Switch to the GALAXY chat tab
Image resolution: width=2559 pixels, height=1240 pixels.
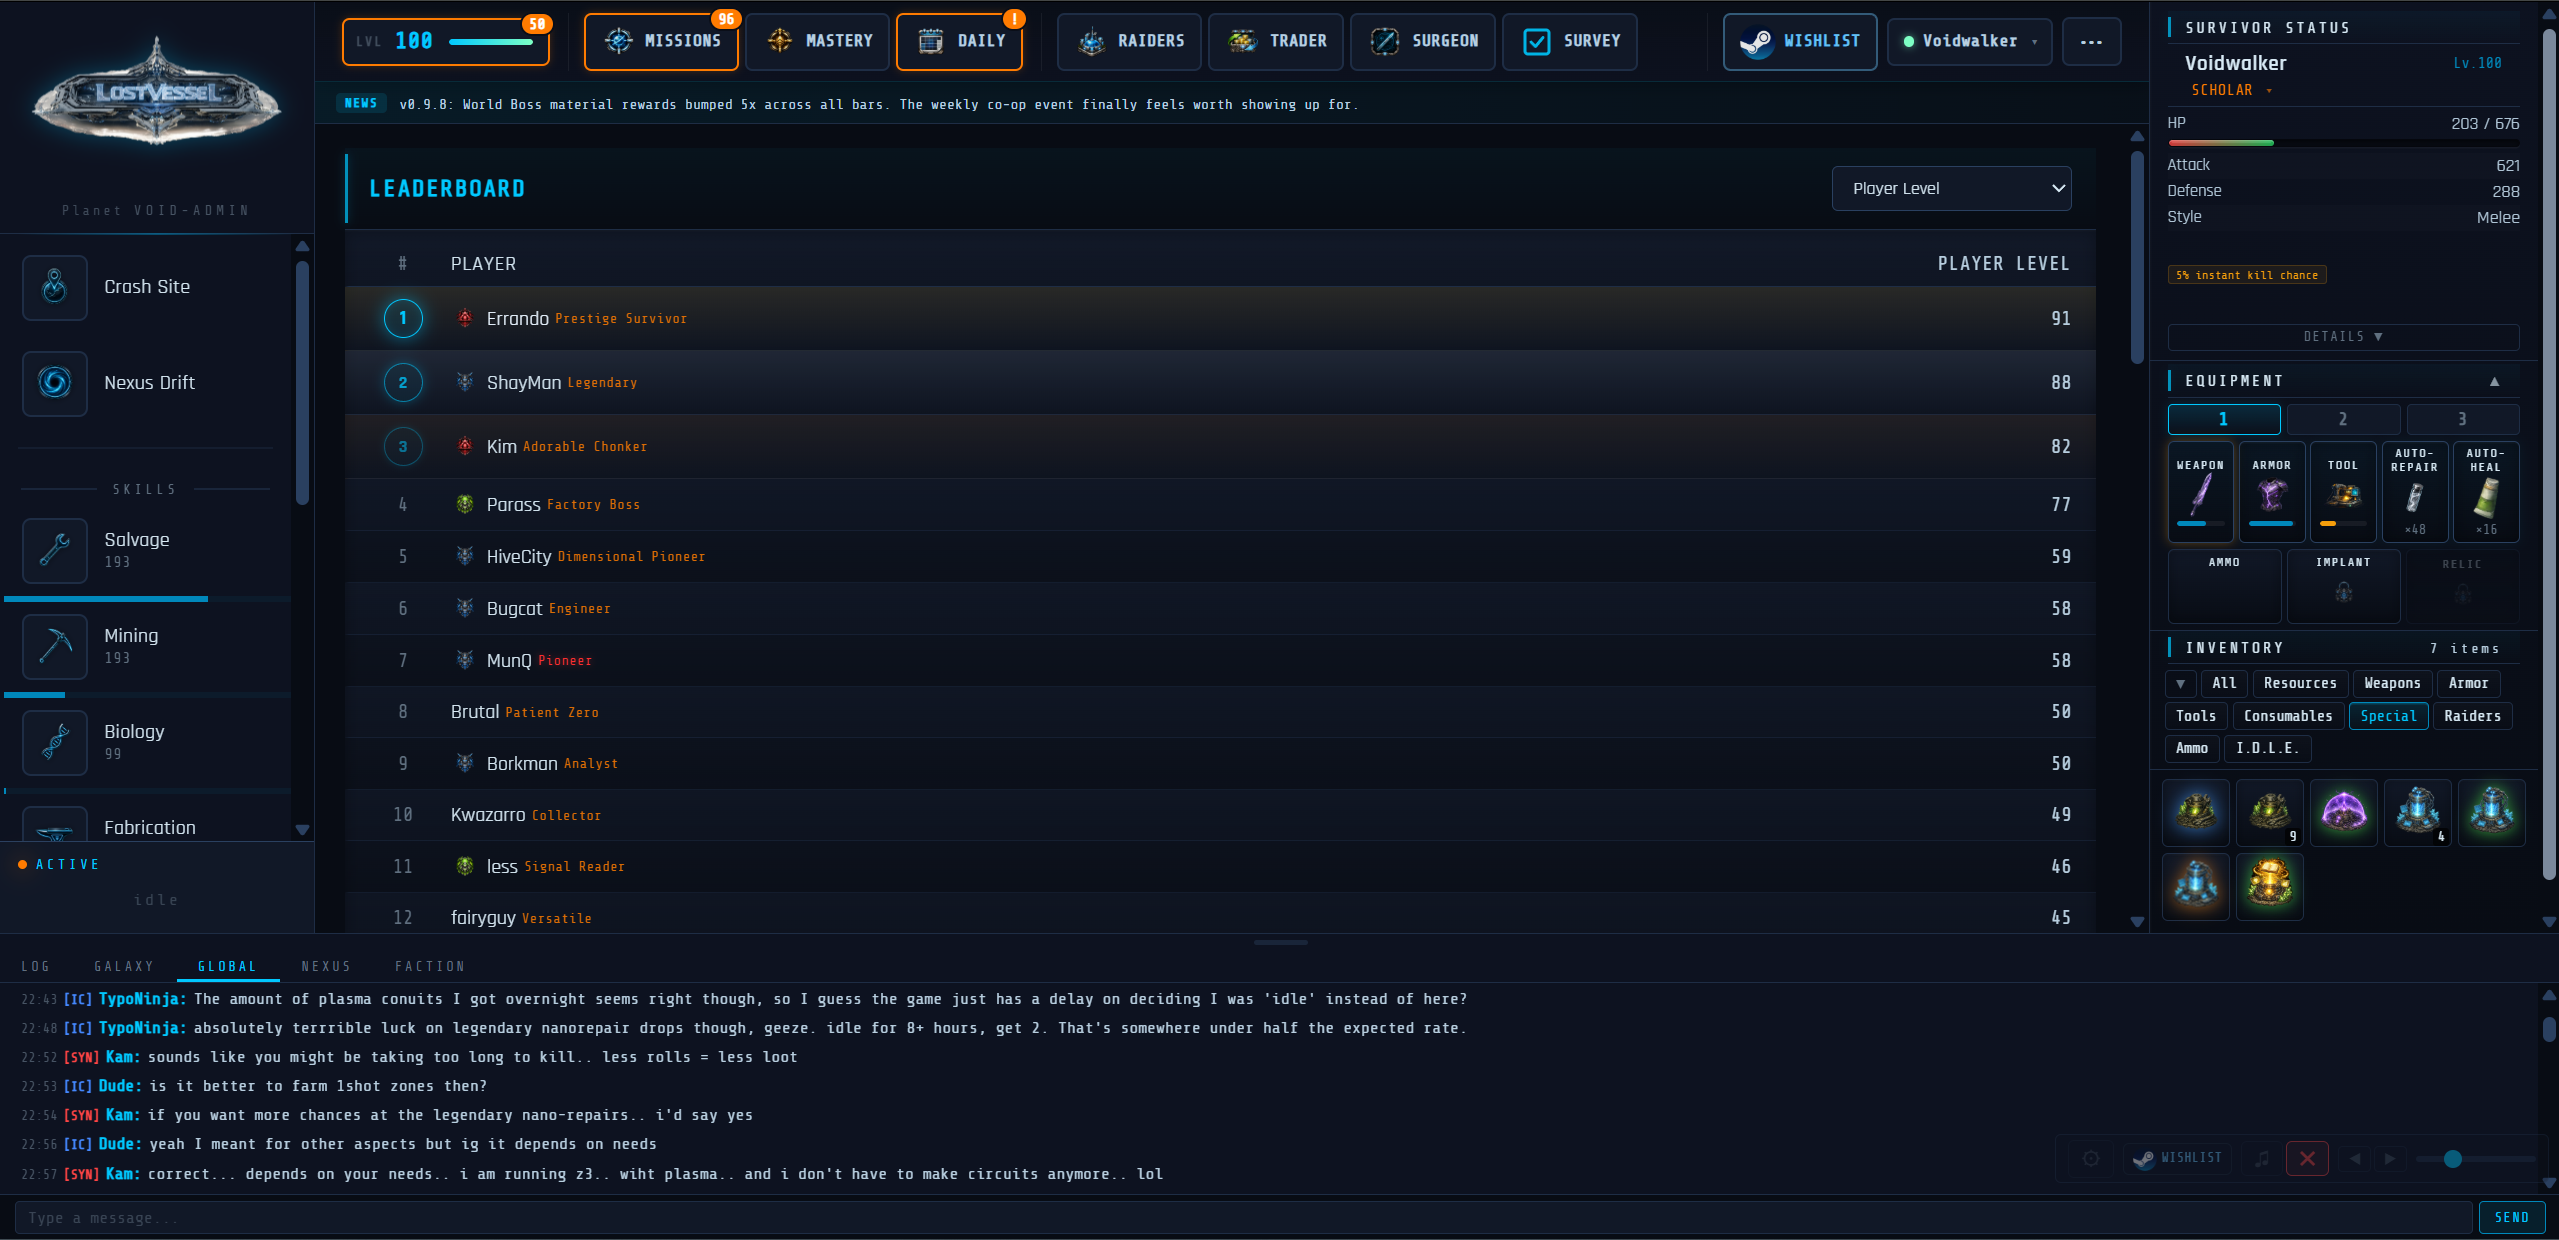(124, 967)
